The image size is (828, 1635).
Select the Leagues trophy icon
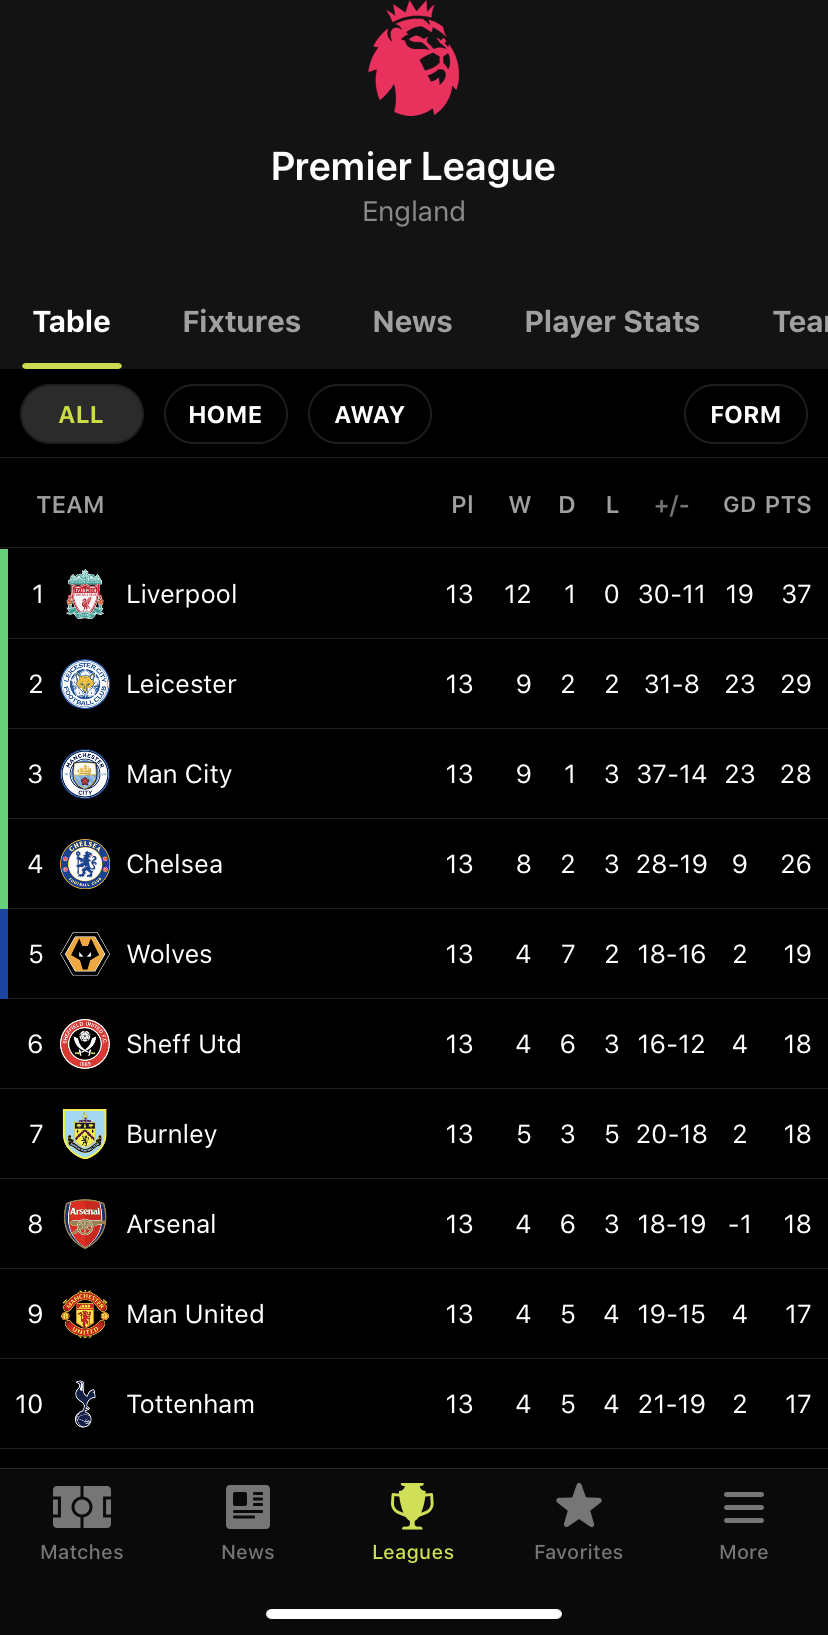(x=412, y=1507)
